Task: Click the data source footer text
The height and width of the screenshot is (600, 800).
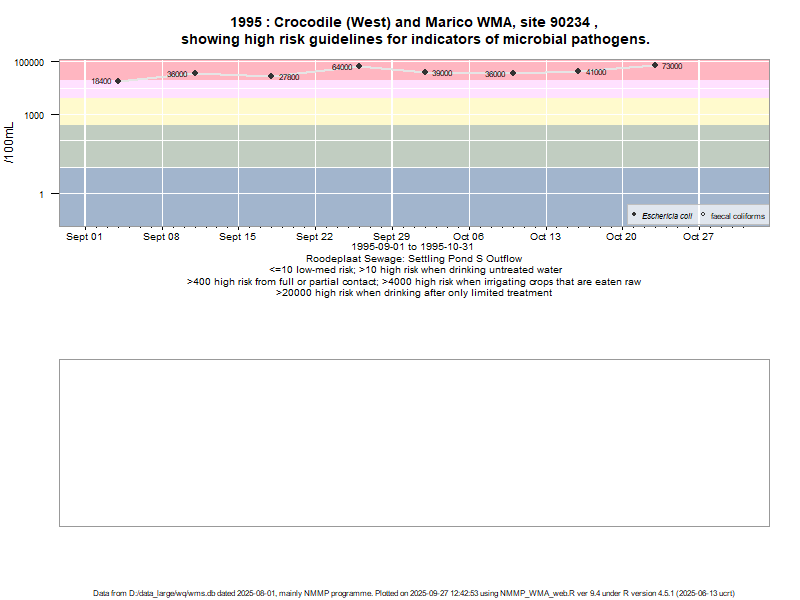Action: coord(414,593)
